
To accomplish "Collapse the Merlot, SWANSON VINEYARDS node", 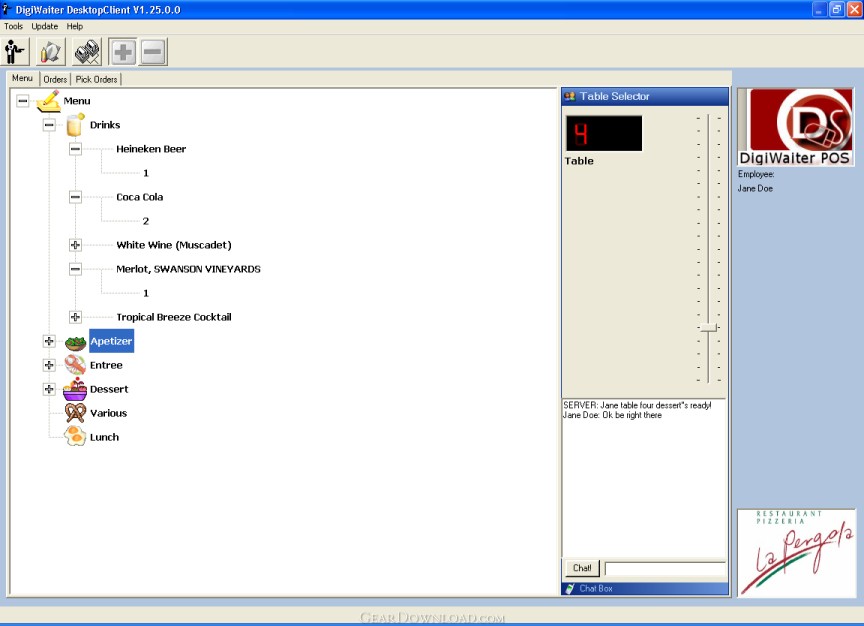I will (x=75, y=269).
